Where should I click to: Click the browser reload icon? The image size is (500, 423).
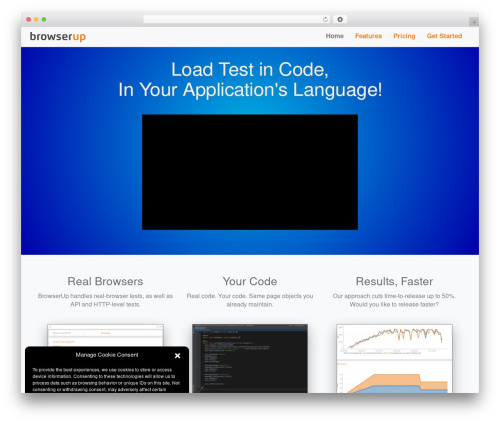325,19
